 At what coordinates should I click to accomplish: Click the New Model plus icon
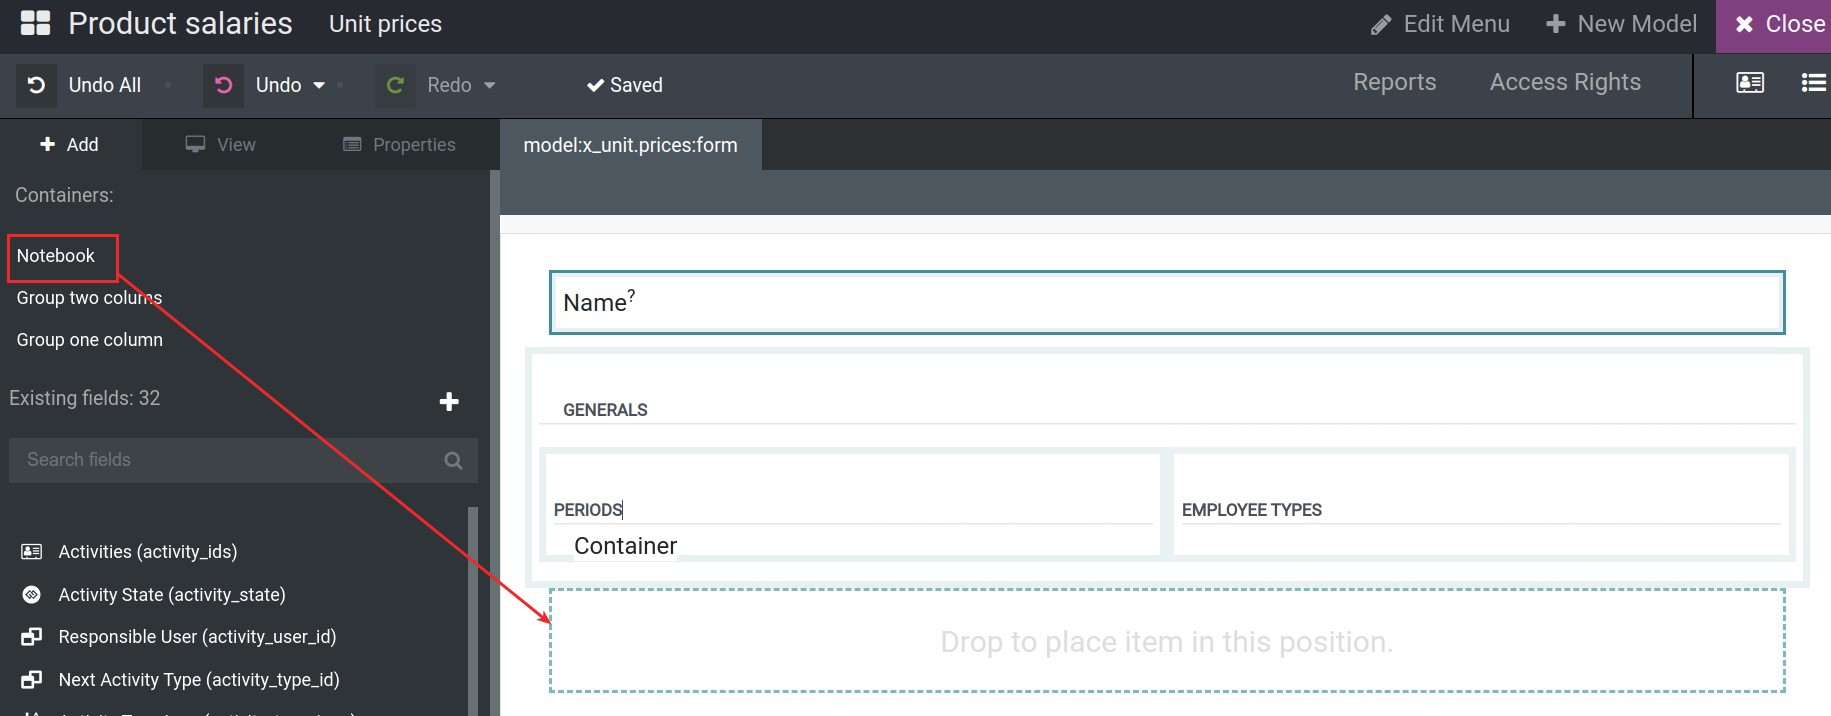coord(1555,24)
